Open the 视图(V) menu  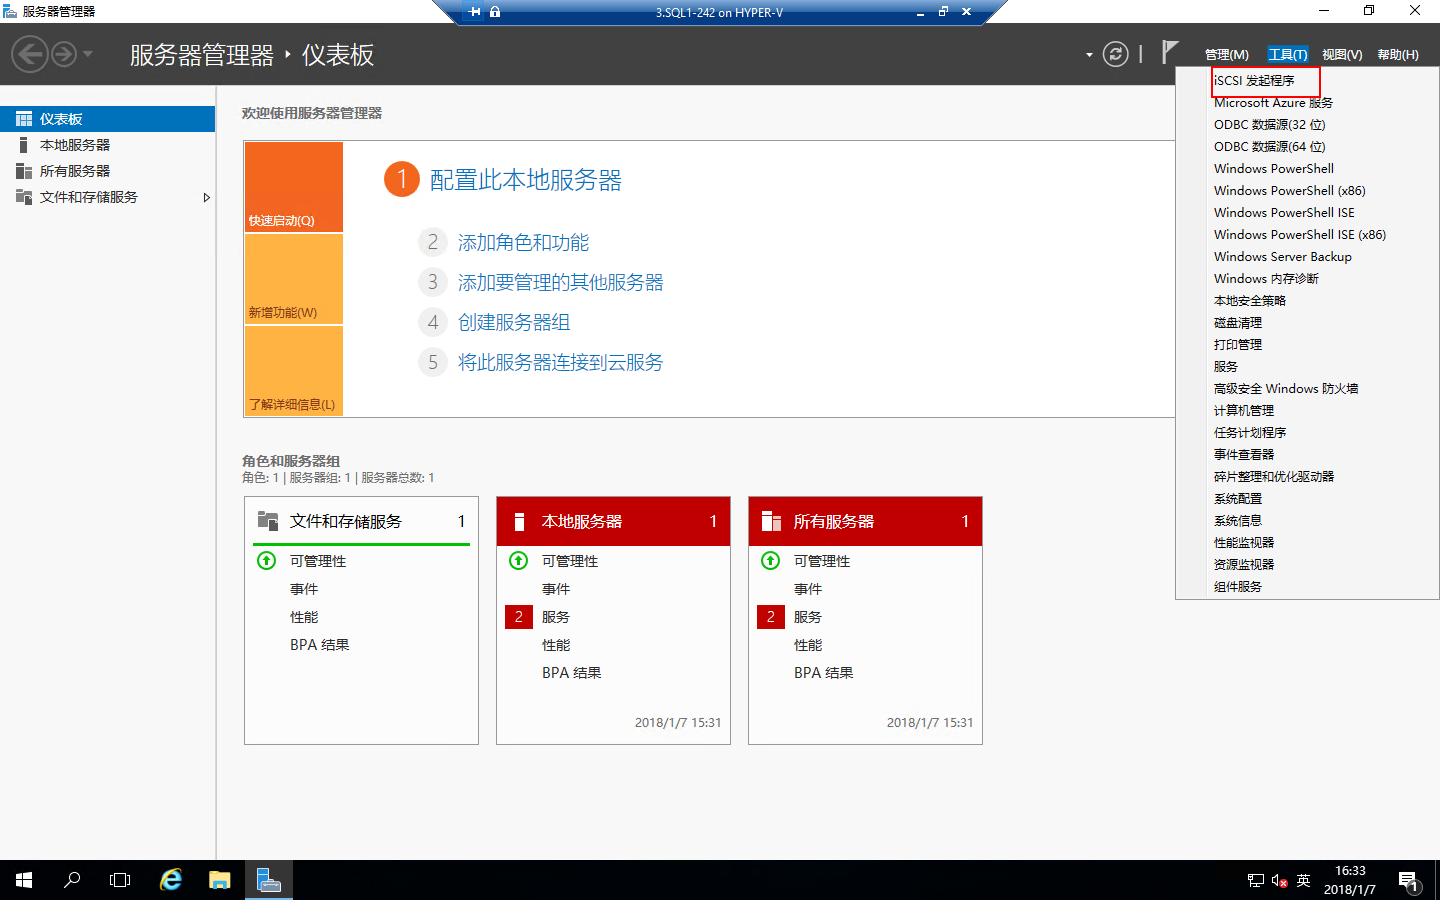tap(1342, 55)
